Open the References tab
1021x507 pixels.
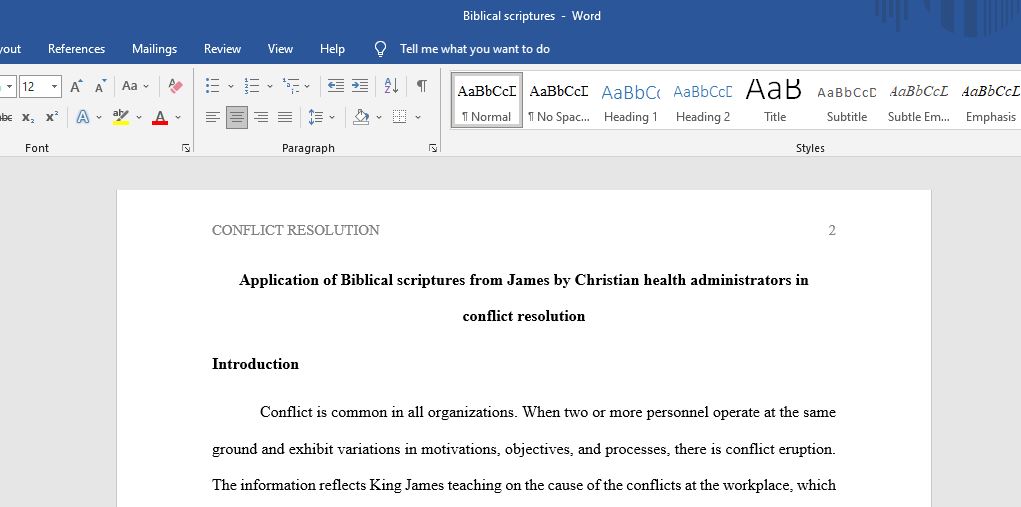point(76,49)
